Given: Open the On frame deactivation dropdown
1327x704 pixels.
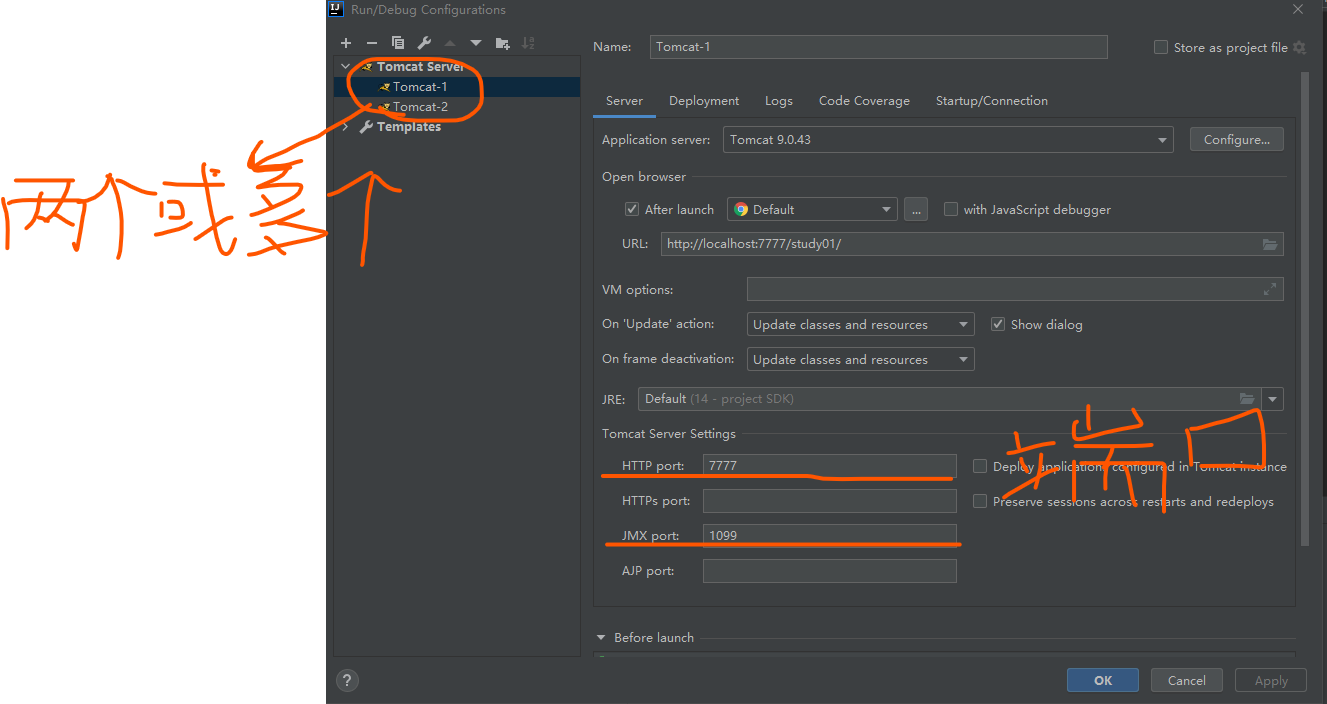Looking at the screenshot, I should 861,359.
